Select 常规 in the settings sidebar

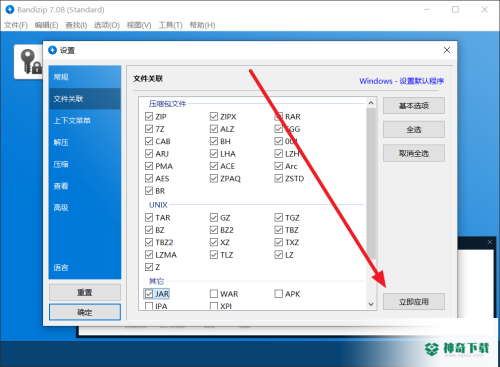(x=85, y=77)
